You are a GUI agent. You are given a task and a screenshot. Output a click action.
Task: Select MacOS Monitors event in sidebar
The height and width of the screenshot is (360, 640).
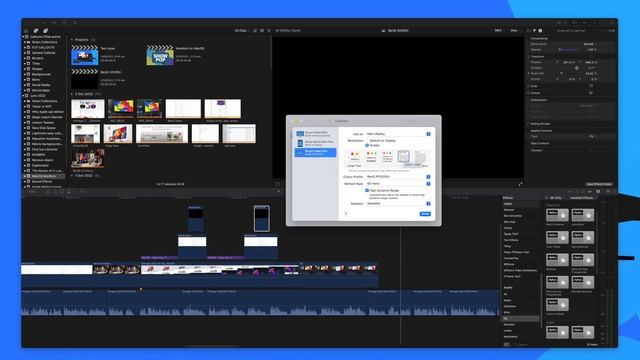click(43, 176)
